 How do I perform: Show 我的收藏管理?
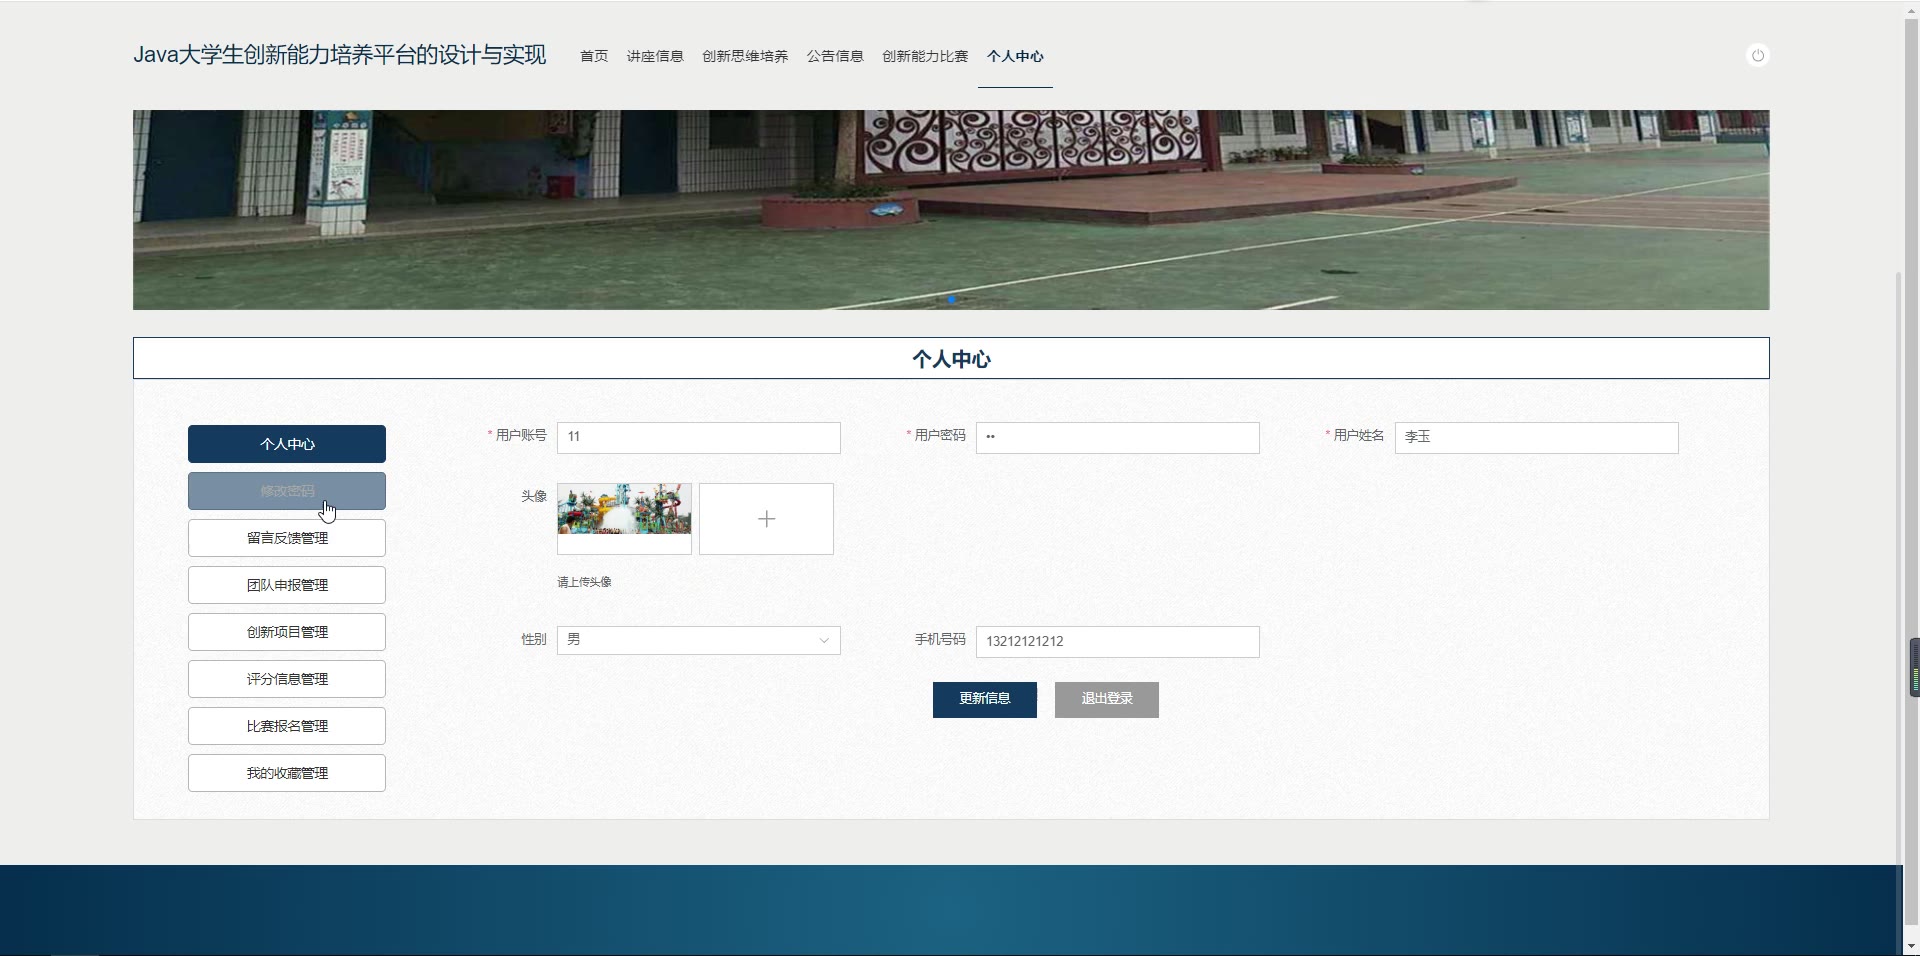point(287,773)
